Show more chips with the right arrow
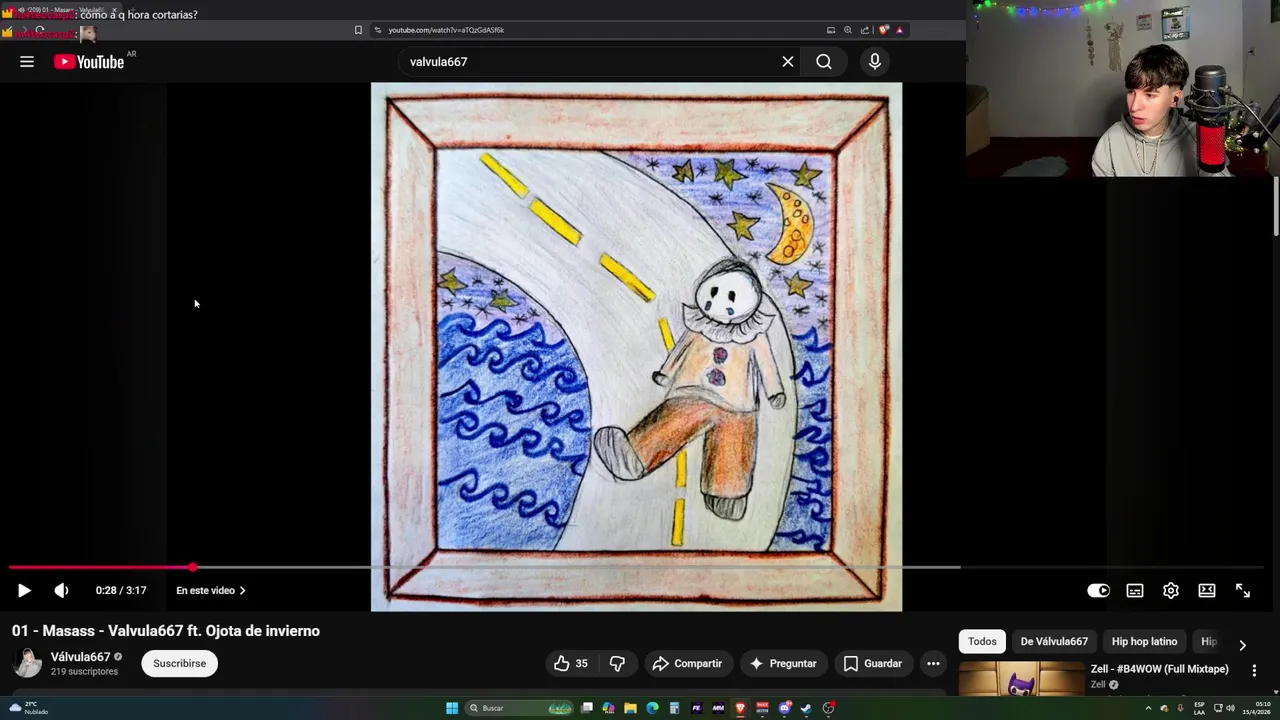 [1242, 645]
